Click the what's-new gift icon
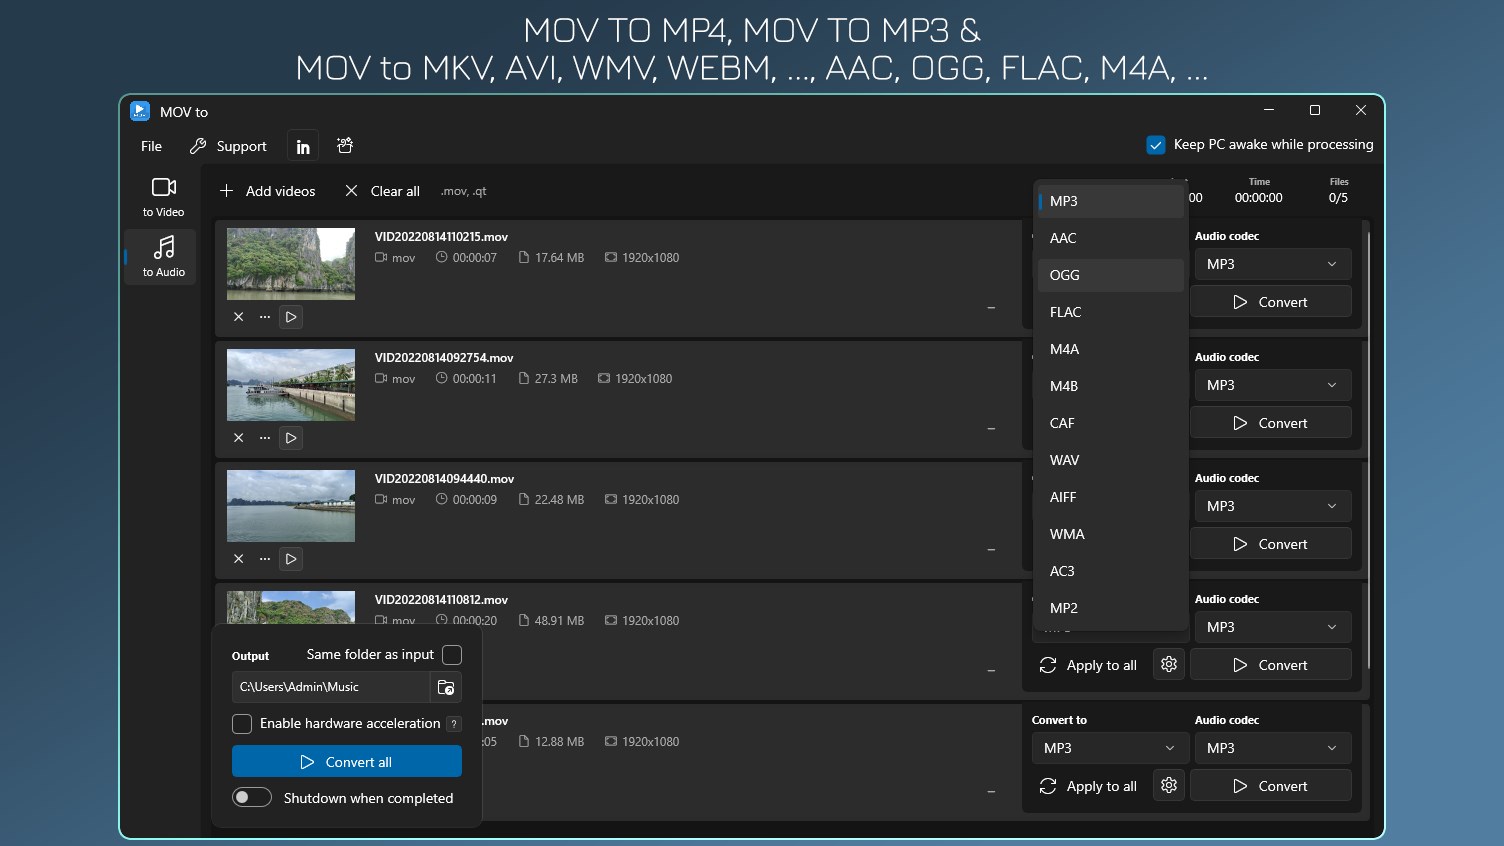This screenshot has height=846, width=1504. 344,145
